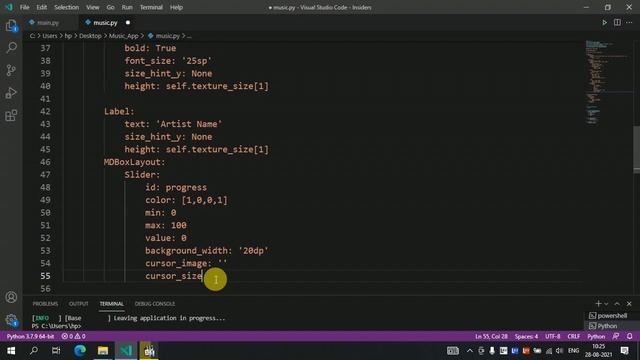Close the unsaved music.py tab dot
This screenshot has width=640, height=360.
coord(128,23)
